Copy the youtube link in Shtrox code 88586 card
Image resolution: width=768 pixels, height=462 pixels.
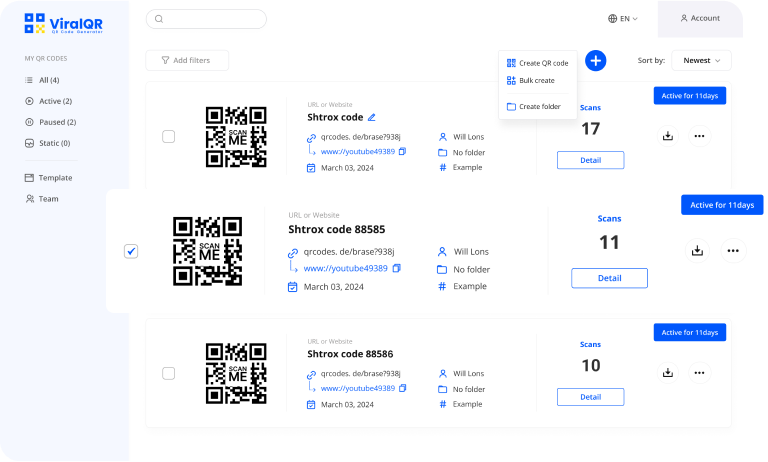tap(403, 388)
